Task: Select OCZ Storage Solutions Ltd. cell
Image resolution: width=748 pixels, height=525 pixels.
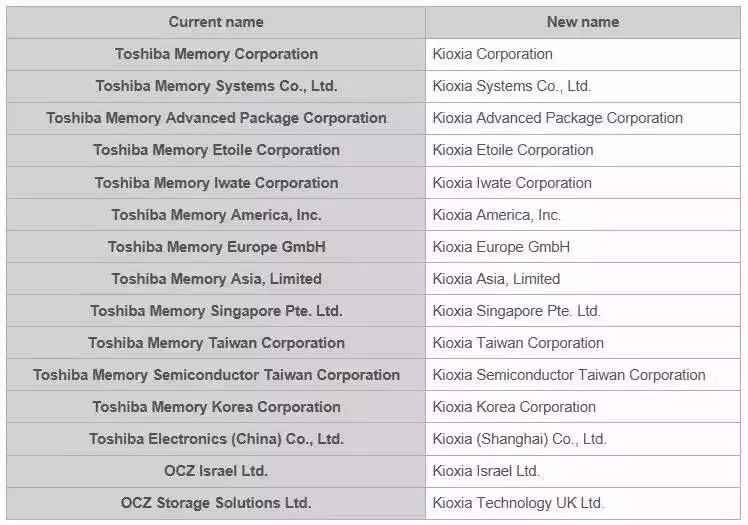Action: (x=216, y=503)
